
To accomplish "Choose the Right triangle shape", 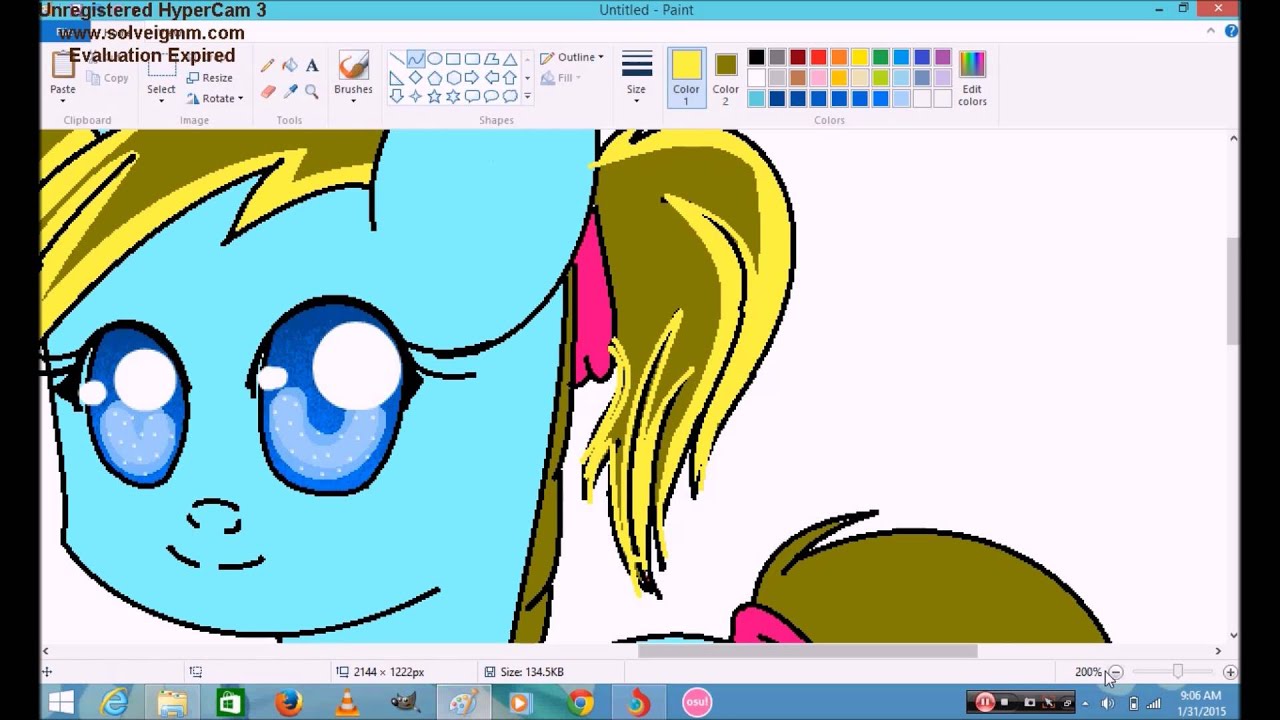I will (x=397, y=78).
